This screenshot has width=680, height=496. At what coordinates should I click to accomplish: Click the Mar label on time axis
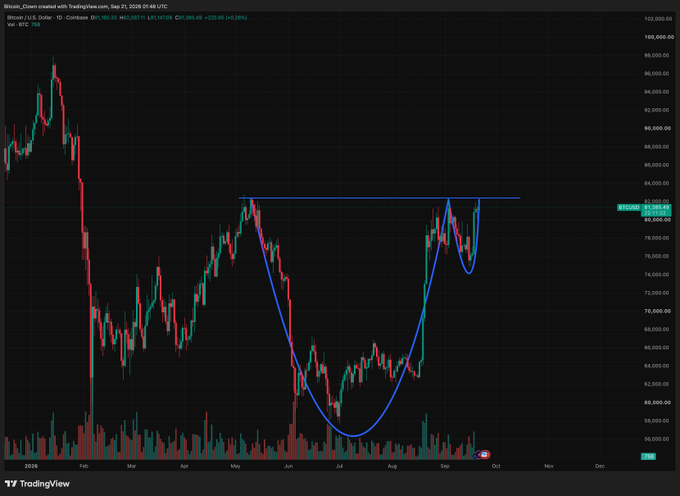tap(132, 466)
